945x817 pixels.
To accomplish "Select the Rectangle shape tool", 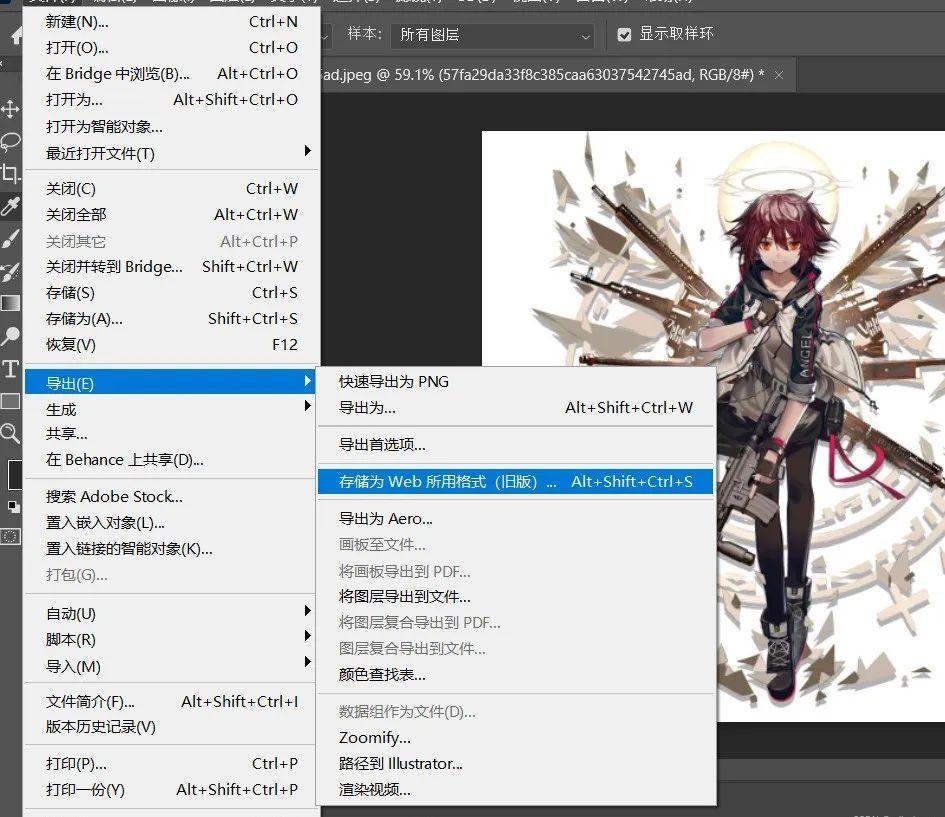I will pyautogui.click(x=10, y=401).
